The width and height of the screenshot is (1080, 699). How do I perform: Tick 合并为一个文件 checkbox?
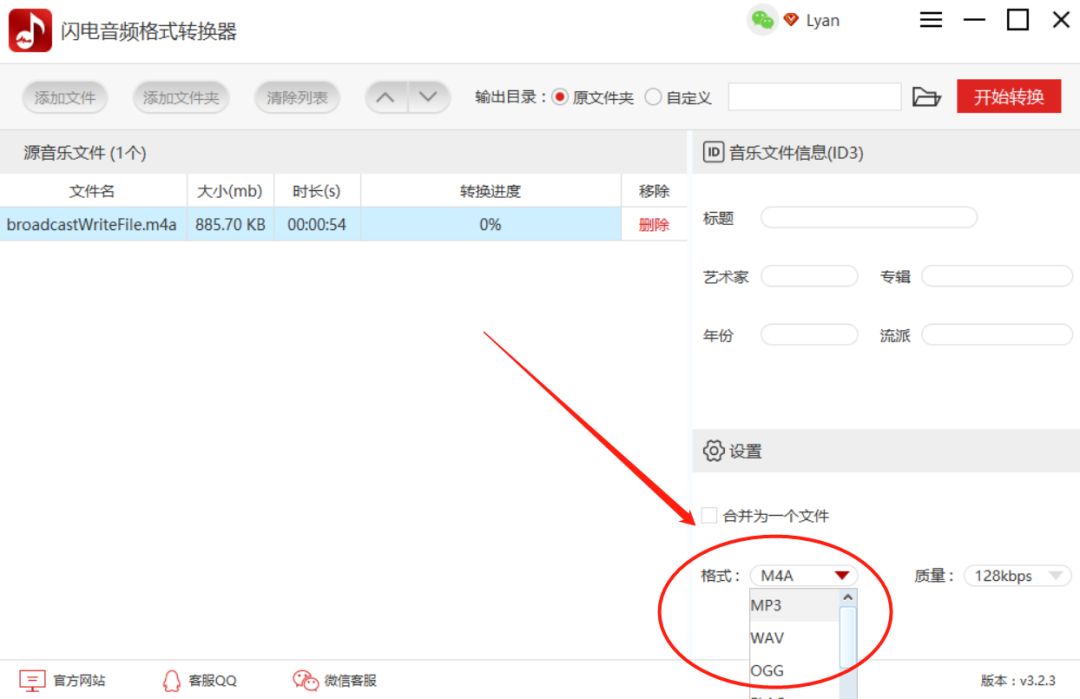click(709, 515)
